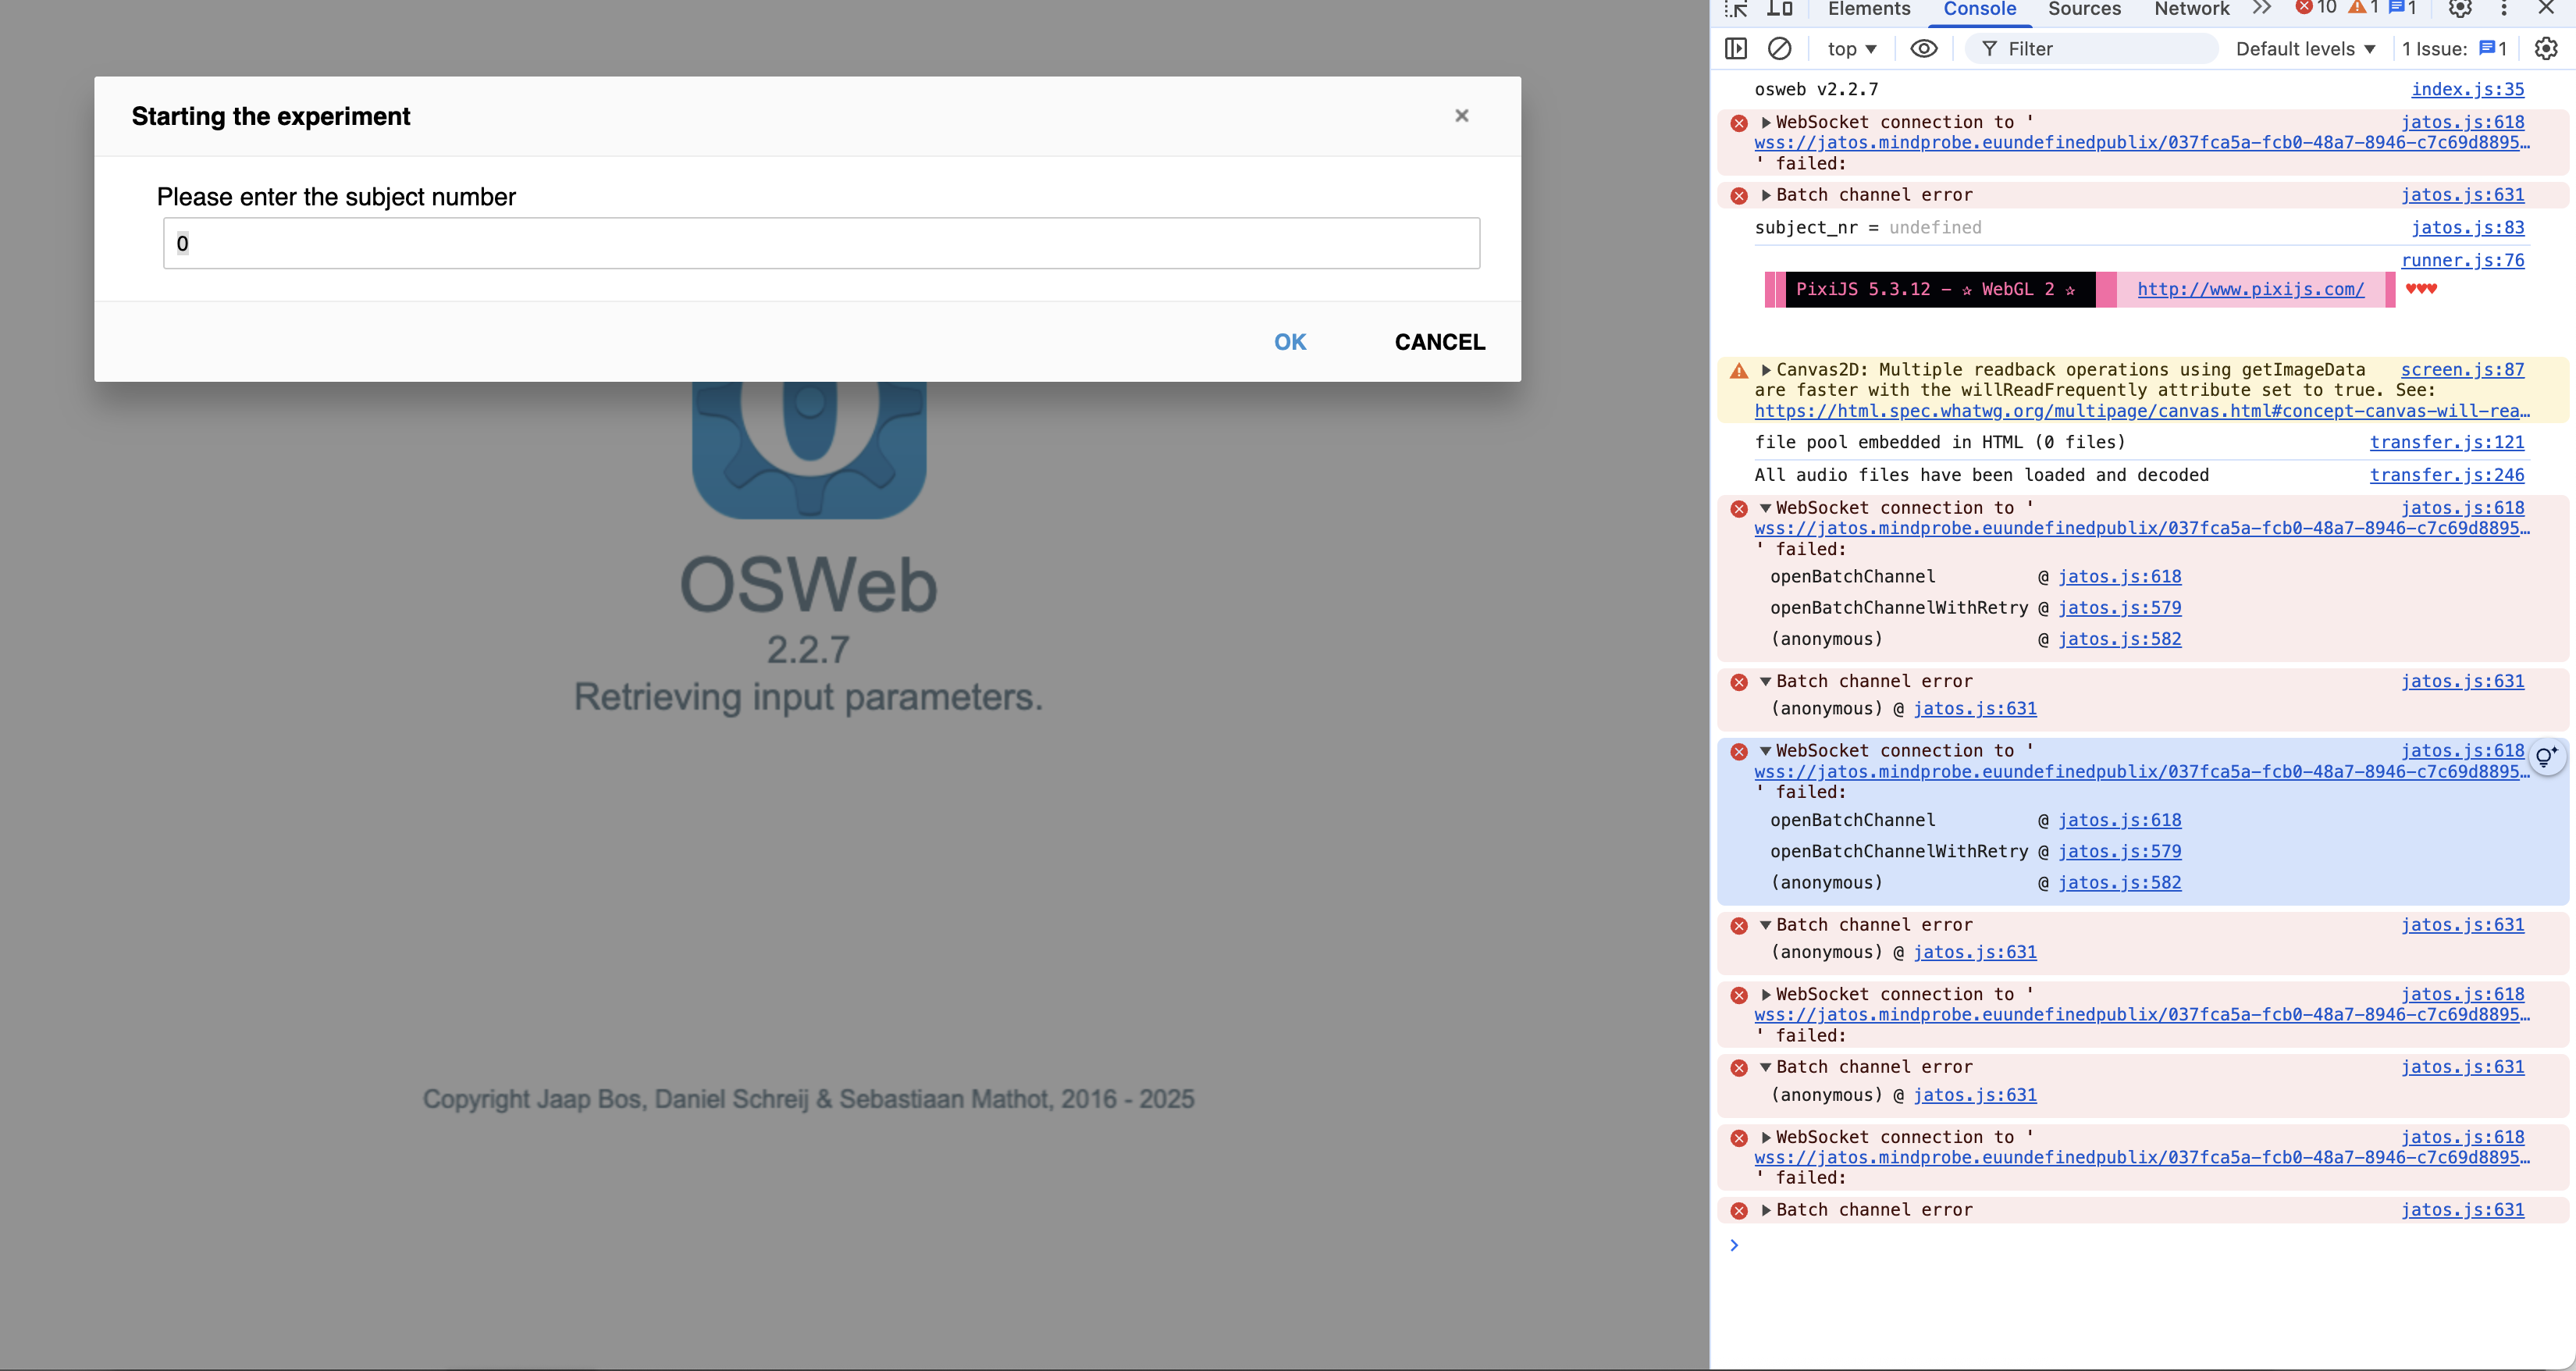Expand the Canvas2D warning message
The width and height of the screenshot is (2576, 1371).
point(1766,370)
